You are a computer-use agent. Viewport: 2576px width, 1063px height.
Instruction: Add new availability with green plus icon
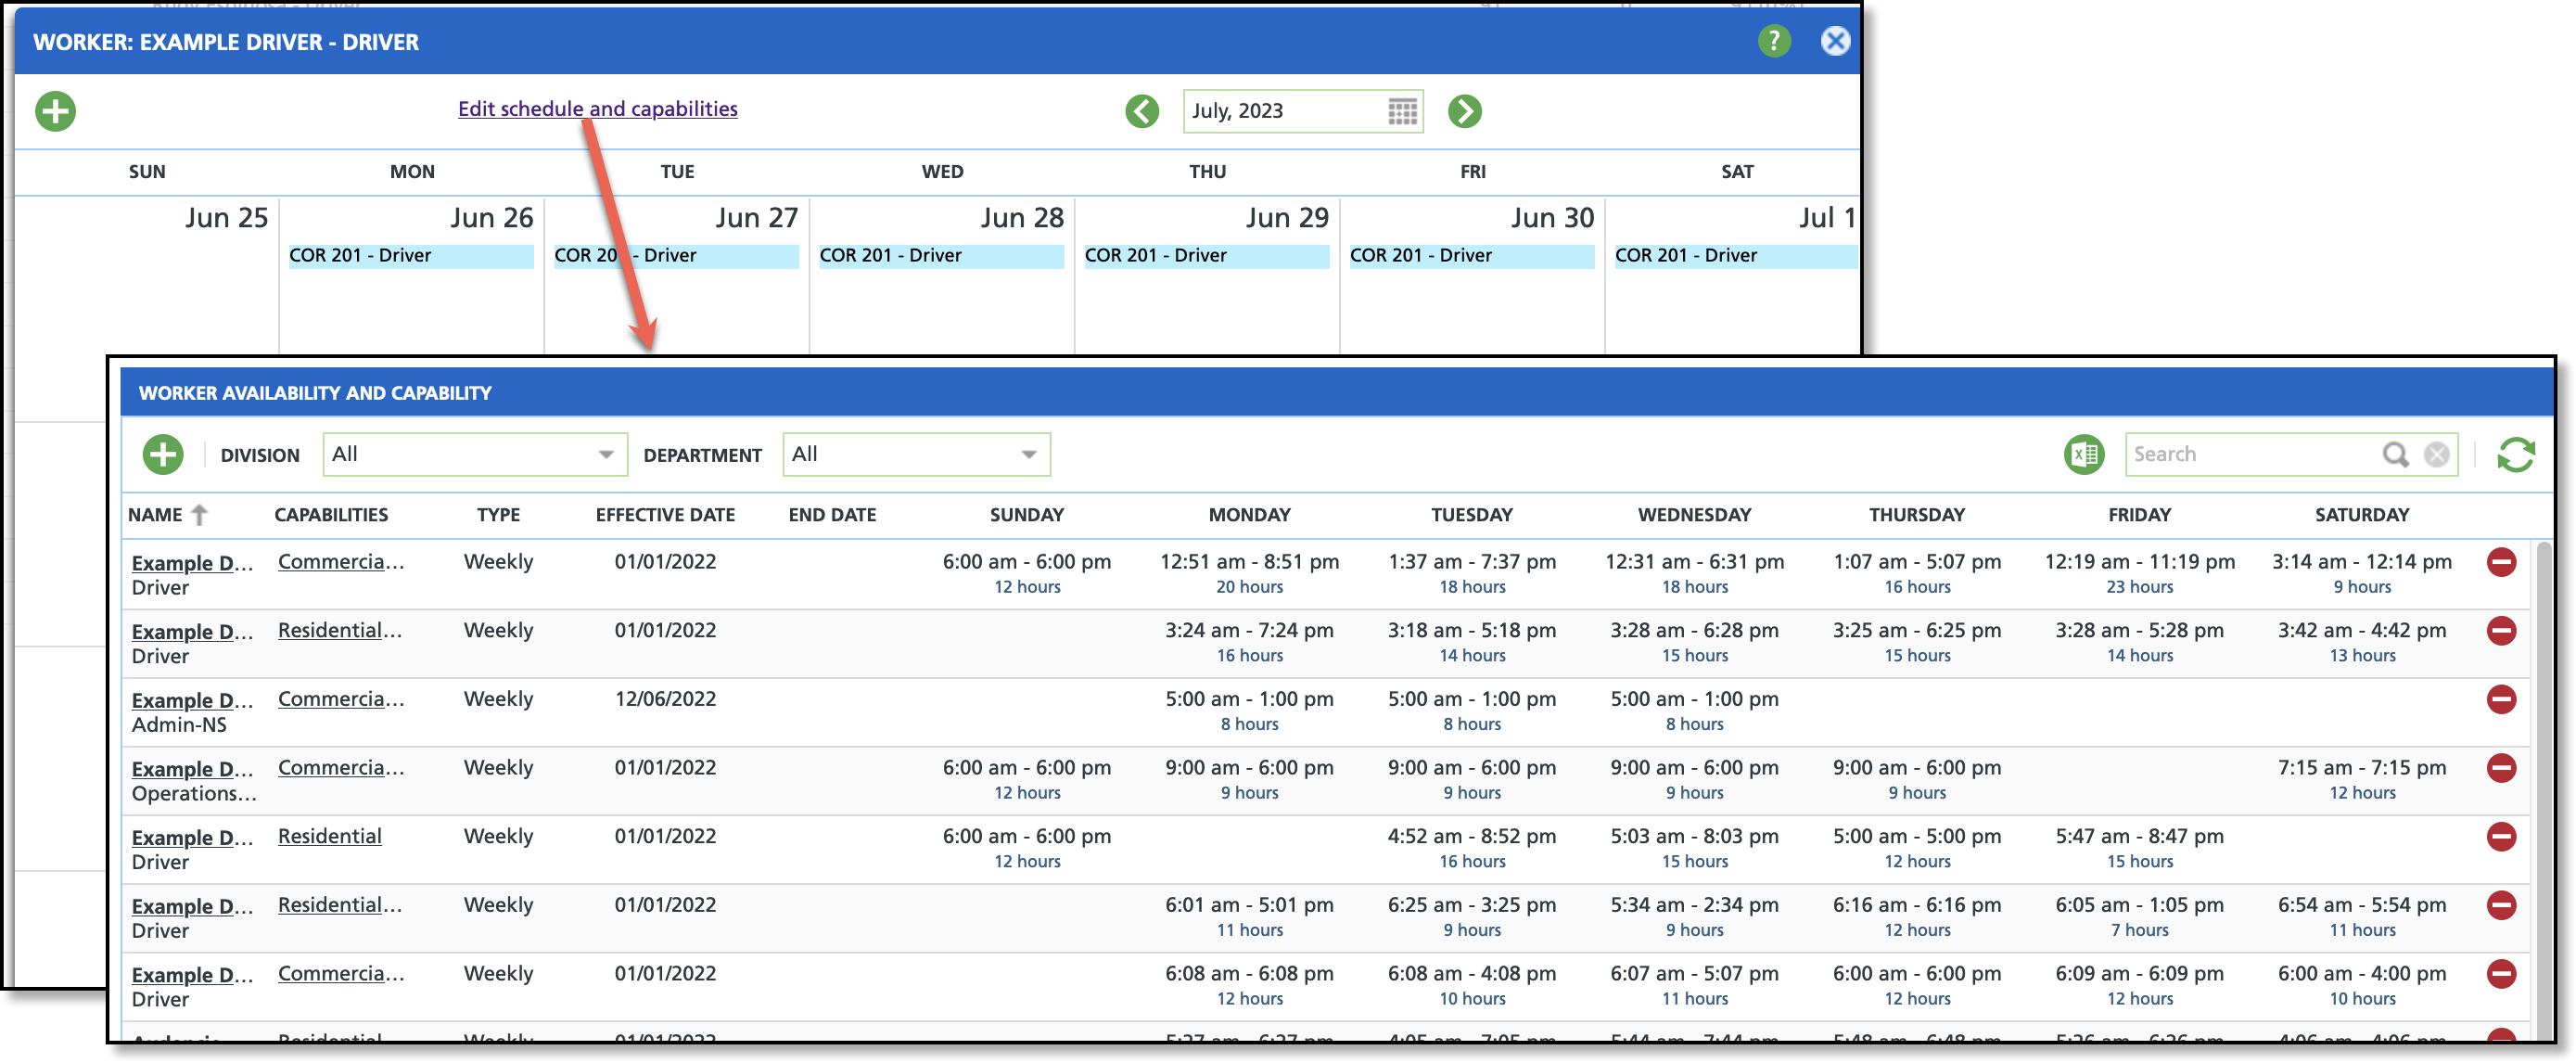[163, 454]
